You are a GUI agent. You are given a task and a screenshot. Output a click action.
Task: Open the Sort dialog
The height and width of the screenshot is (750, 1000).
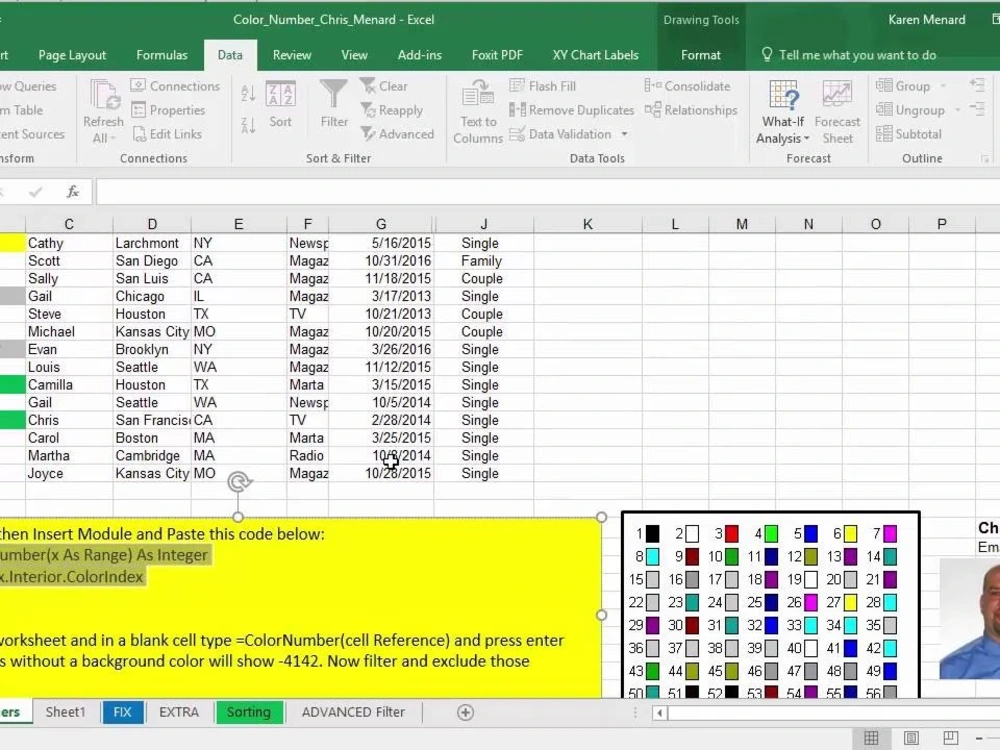click(x=280, y=105)
